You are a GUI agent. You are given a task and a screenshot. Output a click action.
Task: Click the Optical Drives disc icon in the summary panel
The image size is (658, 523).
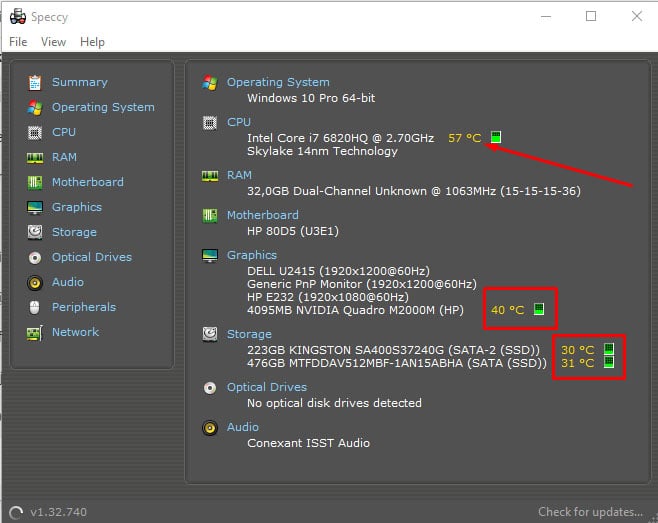210,387
